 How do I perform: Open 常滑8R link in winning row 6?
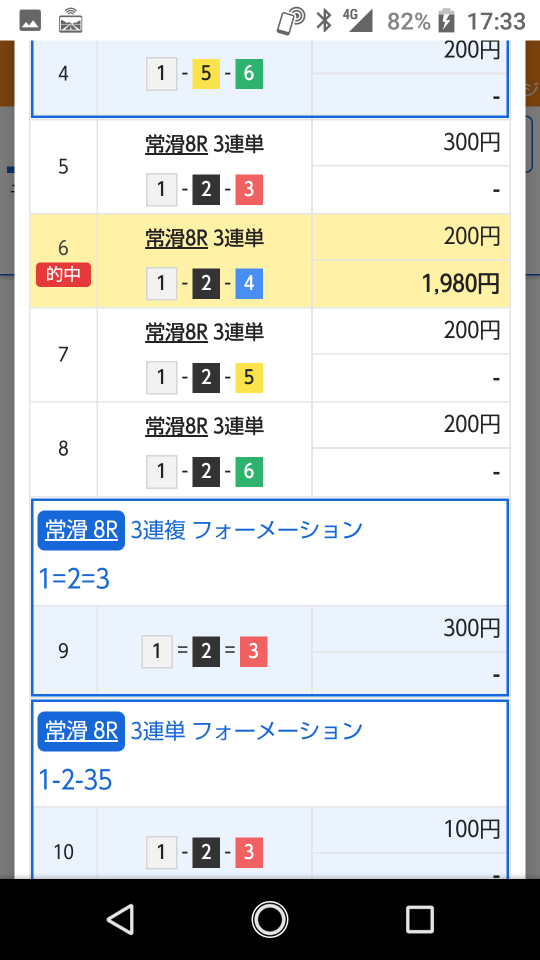[x=176, y=238]
